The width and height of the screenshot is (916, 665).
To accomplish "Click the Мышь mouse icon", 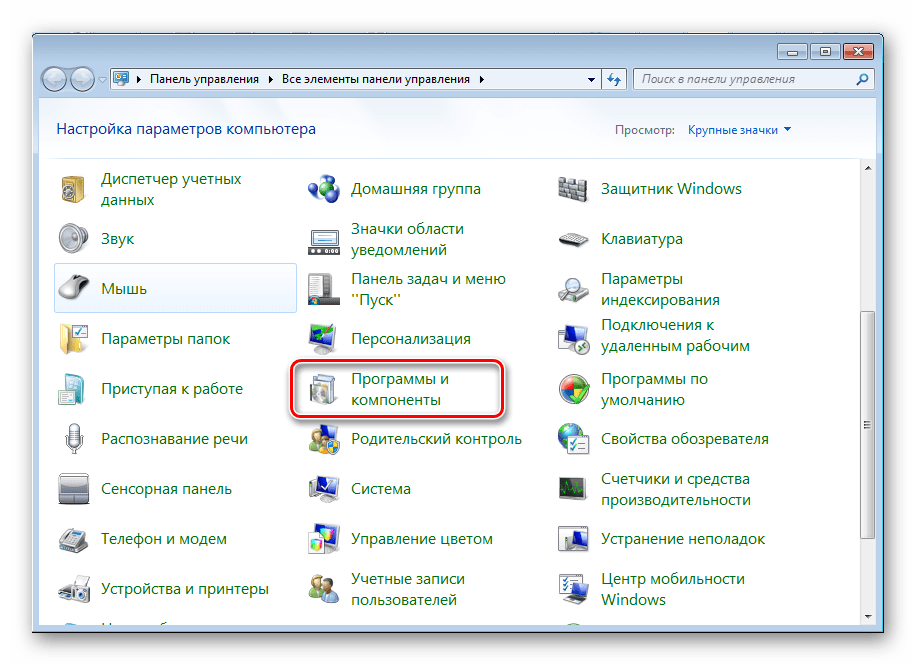I will (75, 289).
